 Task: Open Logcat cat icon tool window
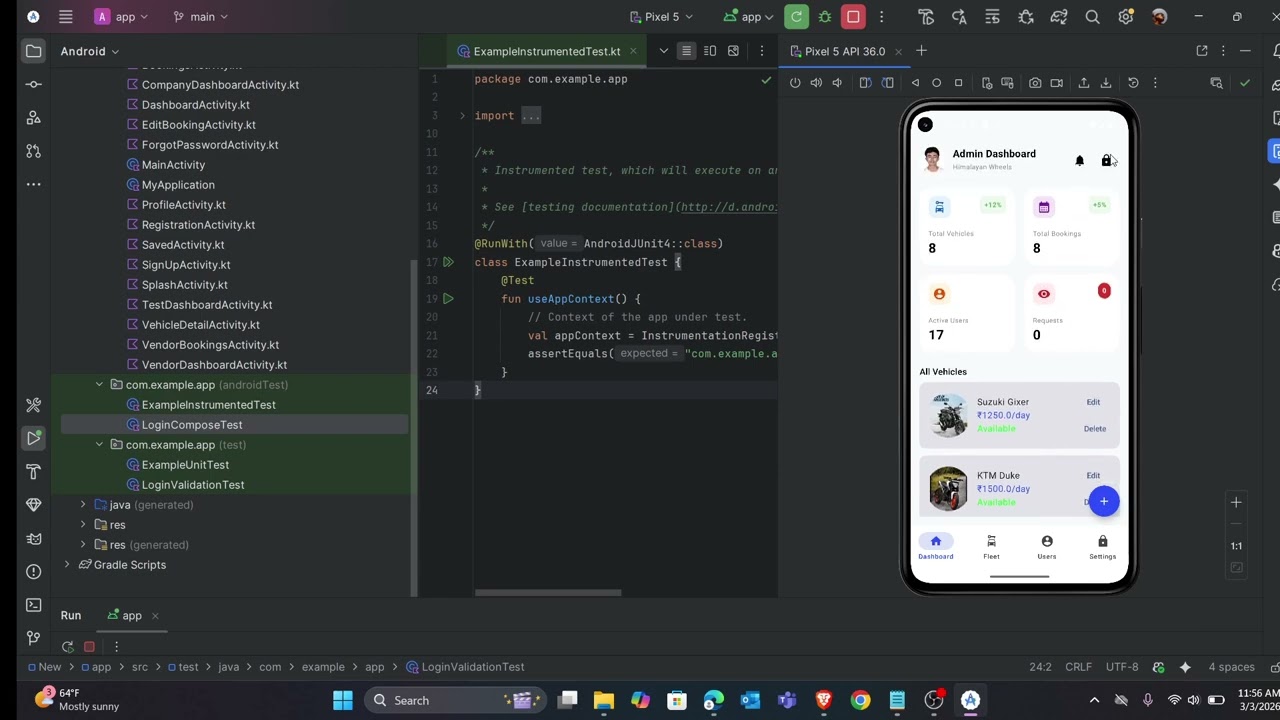(33, 539)
